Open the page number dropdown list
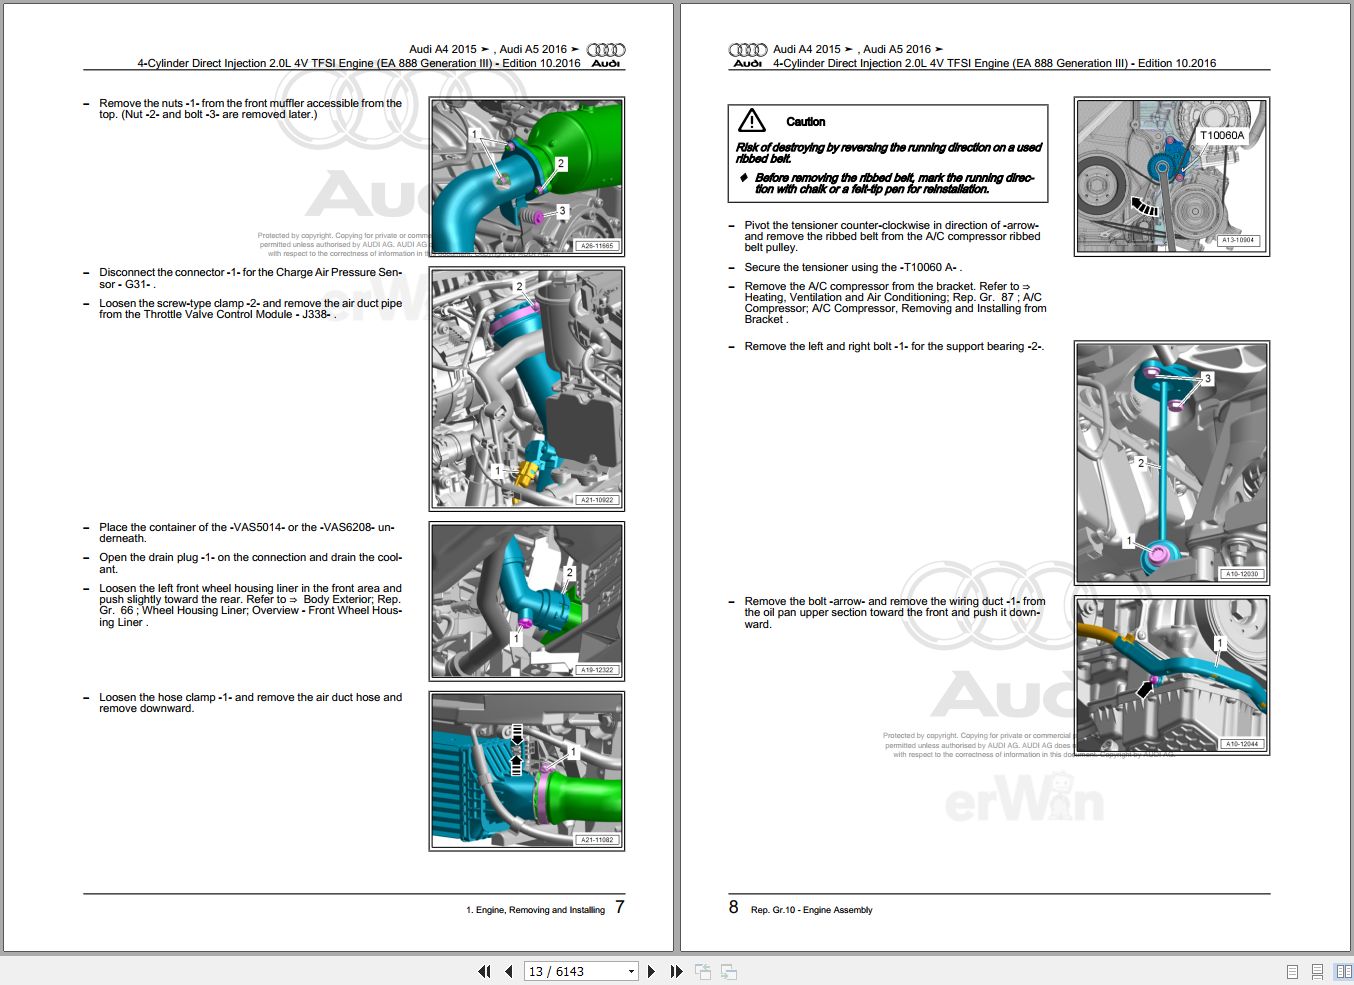The width and height of the screenshot is (1354, 985). pos(631,971)
